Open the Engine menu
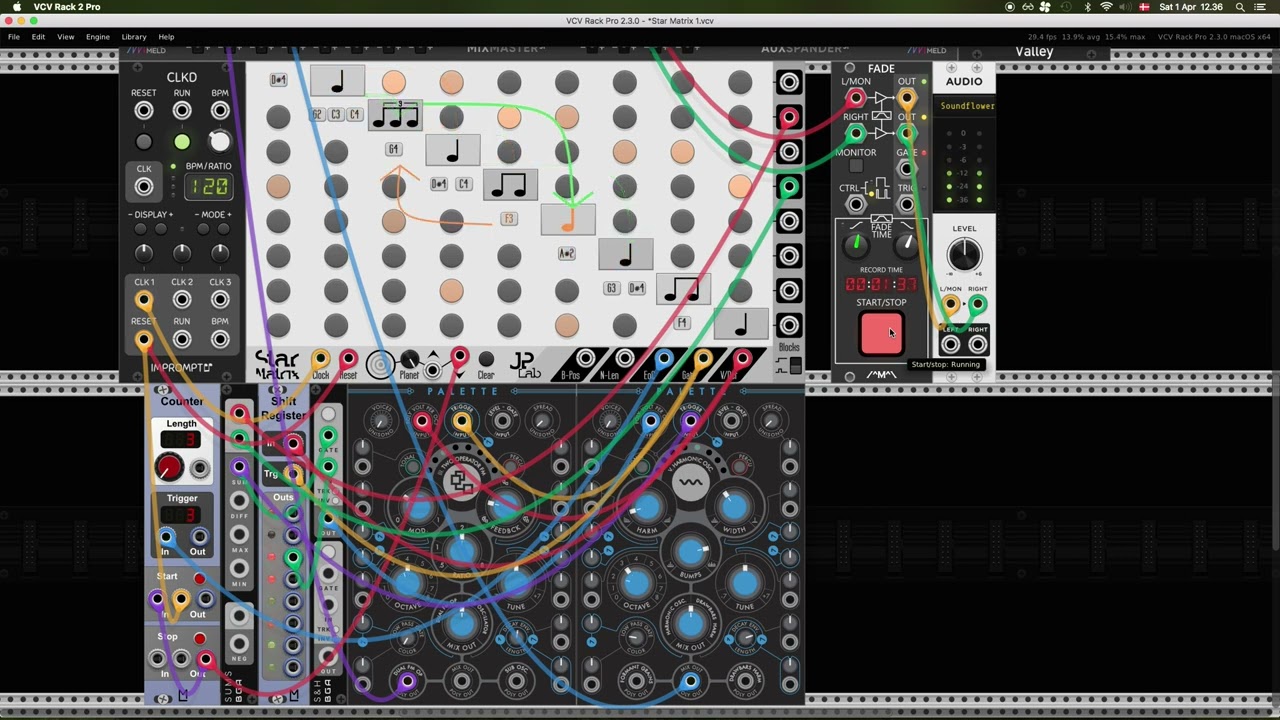1280x720 pixels. tap(98, 37)
